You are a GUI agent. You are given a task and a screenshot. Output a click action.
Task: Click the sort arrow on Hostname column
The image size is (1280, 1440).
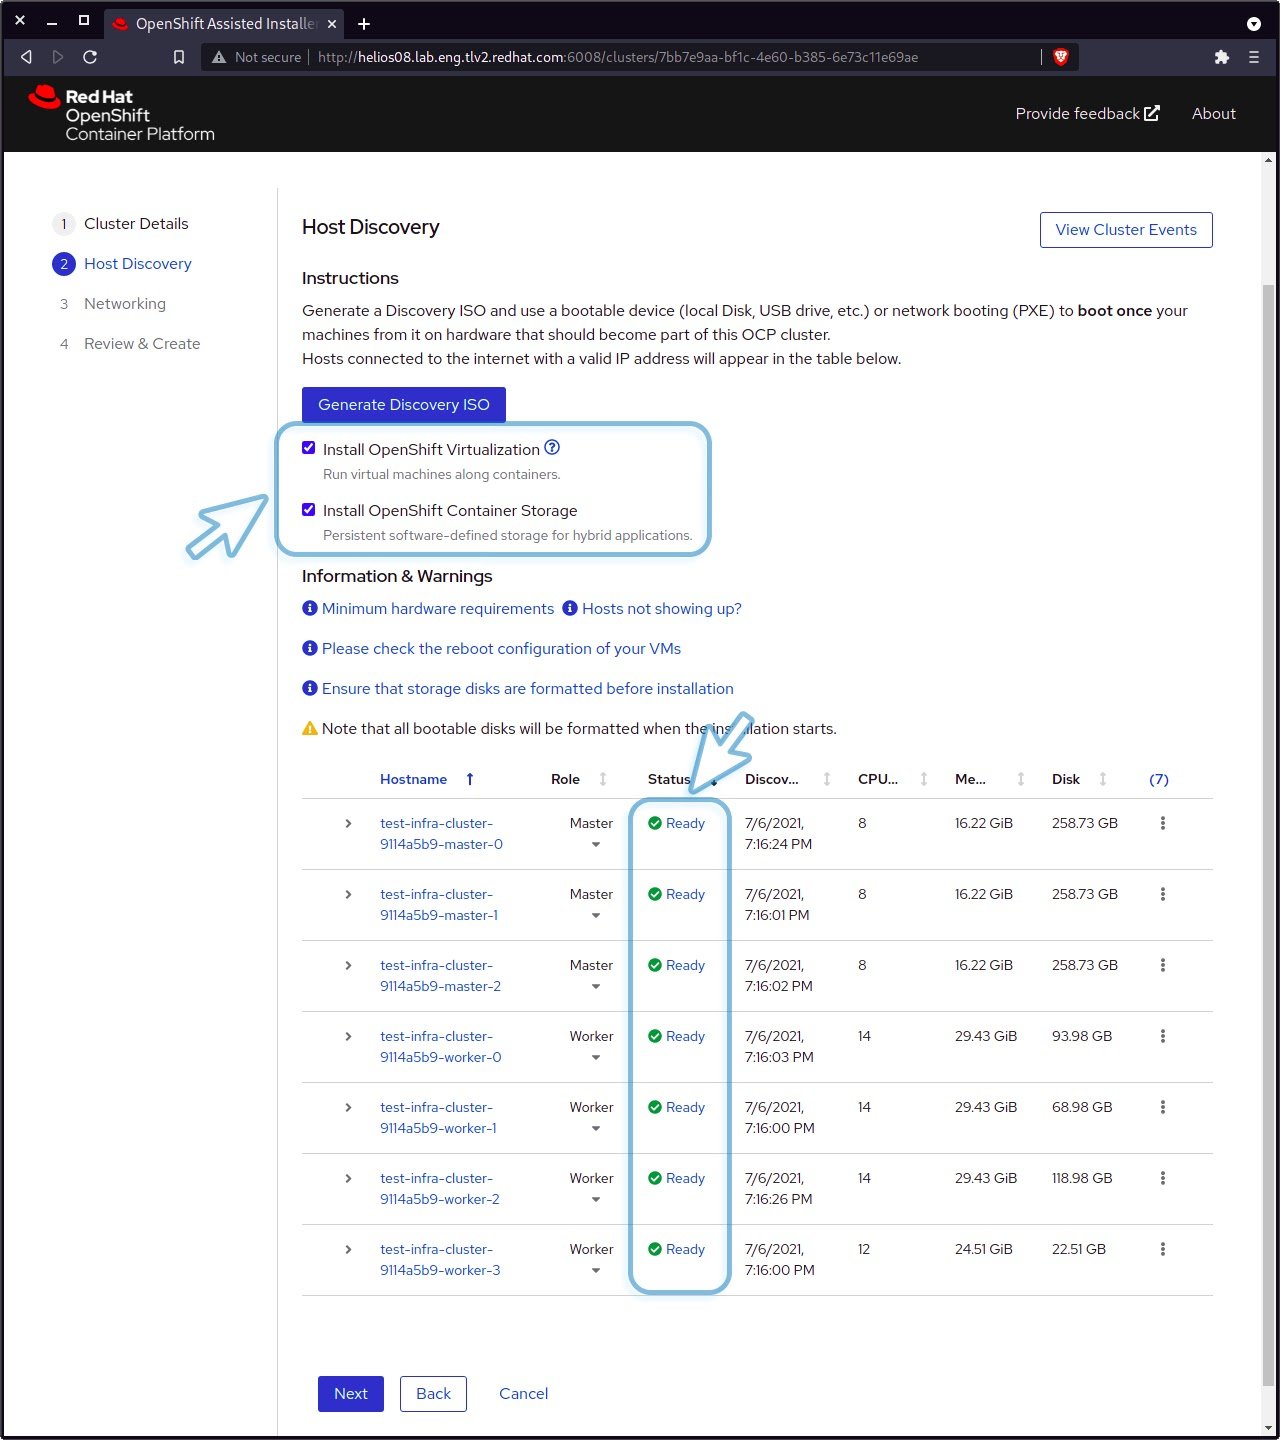point(469,779)
